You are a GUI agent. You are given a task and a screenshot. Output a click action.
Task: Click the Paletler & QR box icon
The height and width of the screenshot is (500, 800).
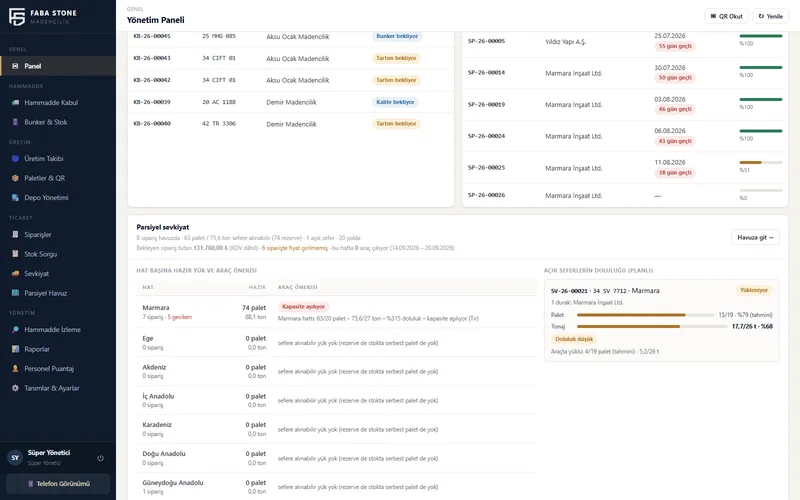[15, 178]
